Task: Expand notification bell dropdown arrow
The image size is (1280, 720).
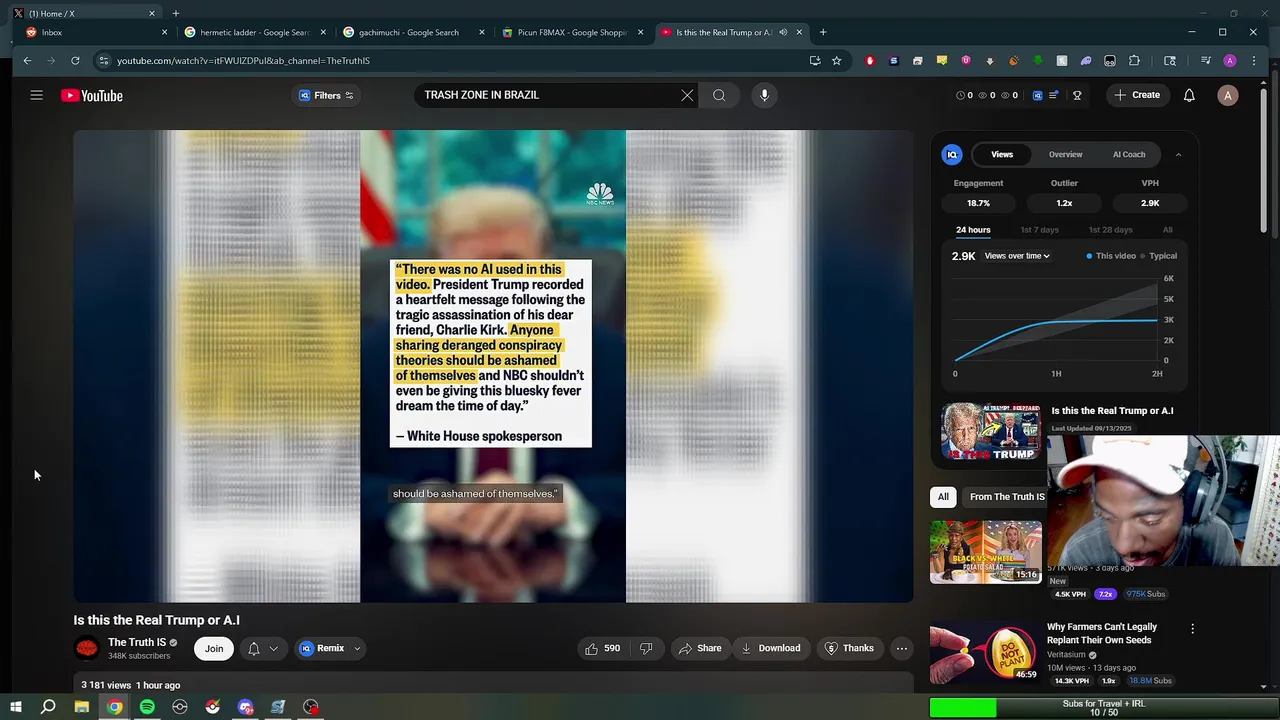Action: 273,648
